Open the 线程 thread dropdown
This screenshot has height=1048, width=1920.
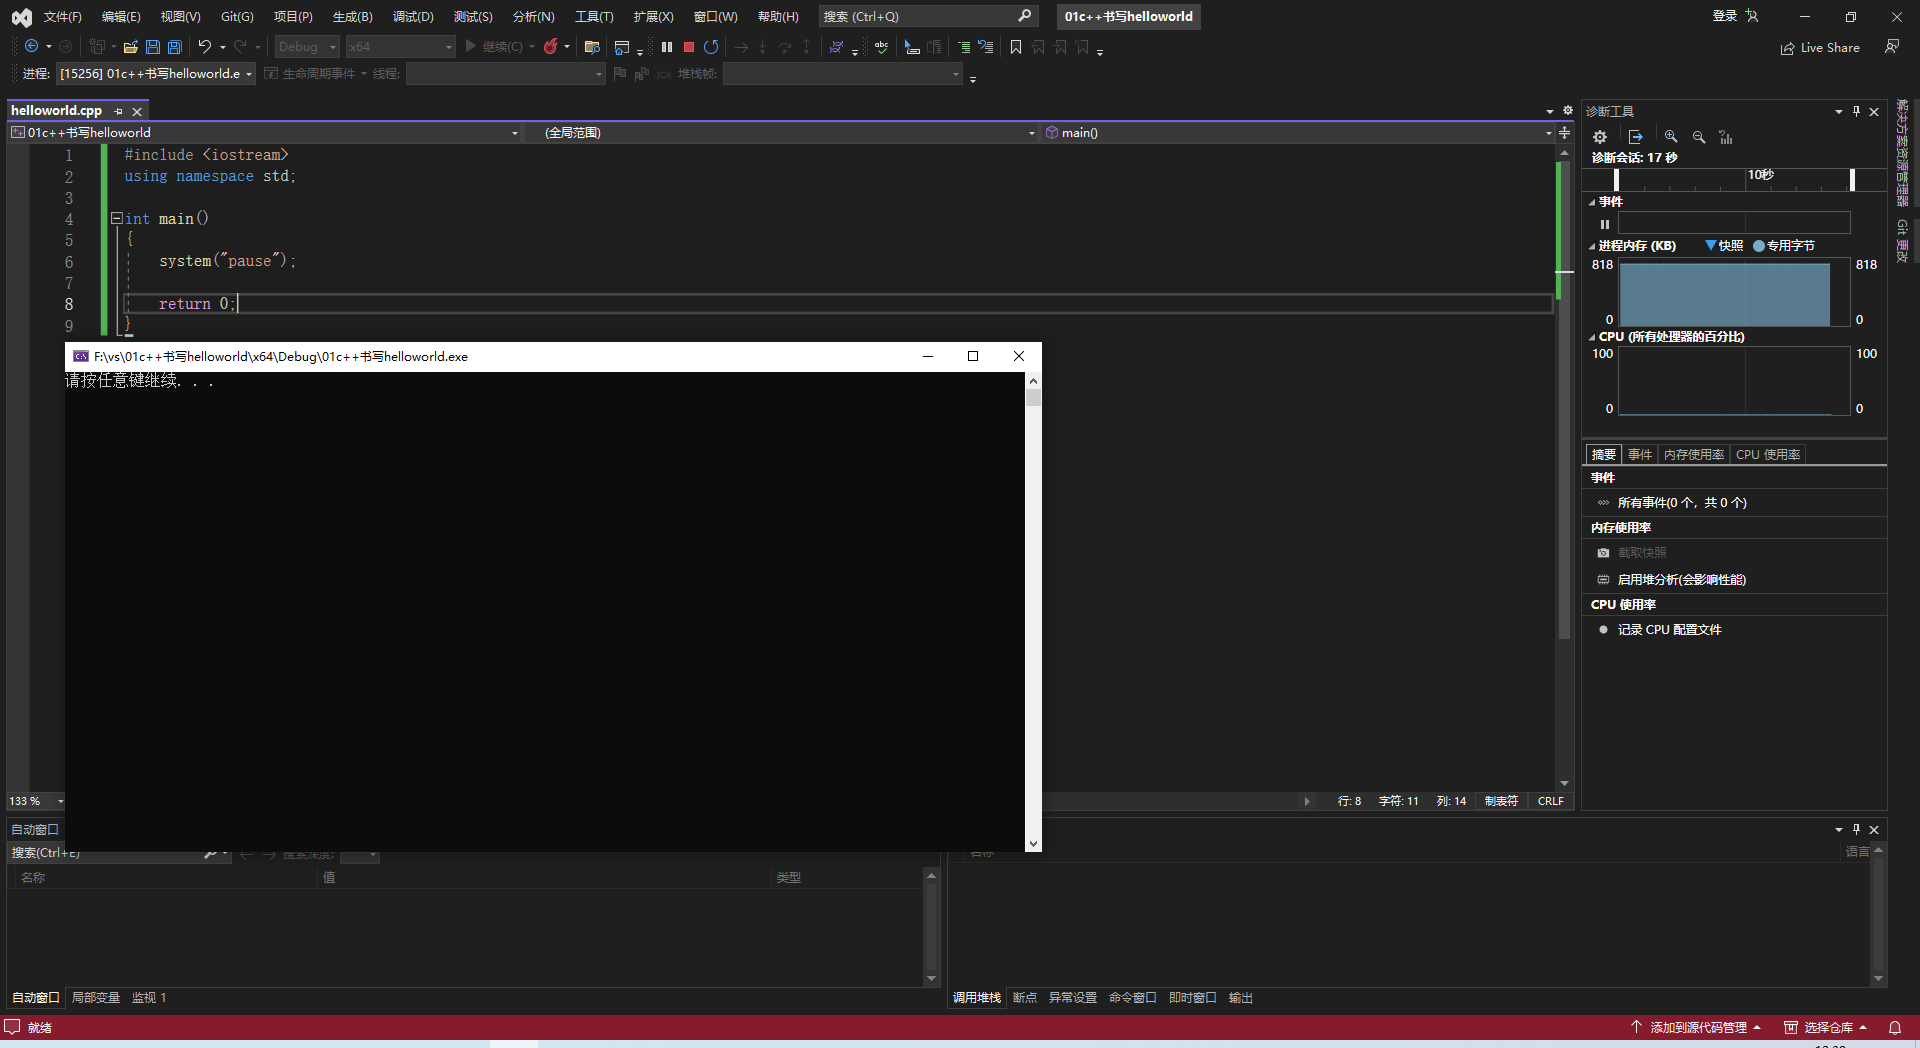505,74
